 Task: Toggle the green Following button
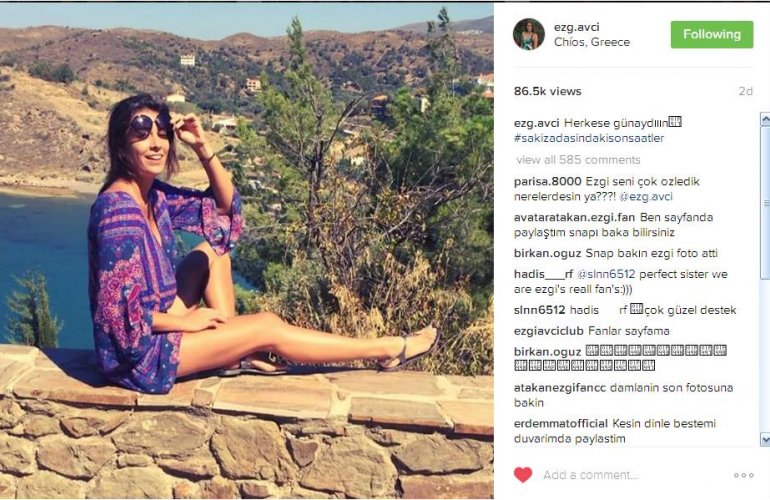[x=712, y=34]
